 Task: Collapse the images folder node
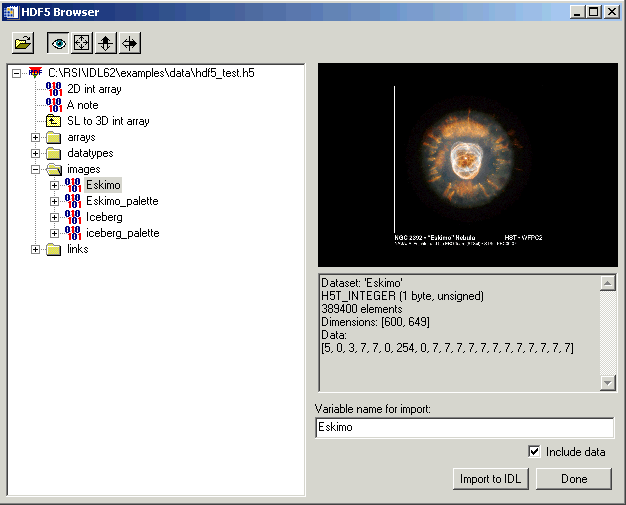pyautogui.click(x=37, y=169)
